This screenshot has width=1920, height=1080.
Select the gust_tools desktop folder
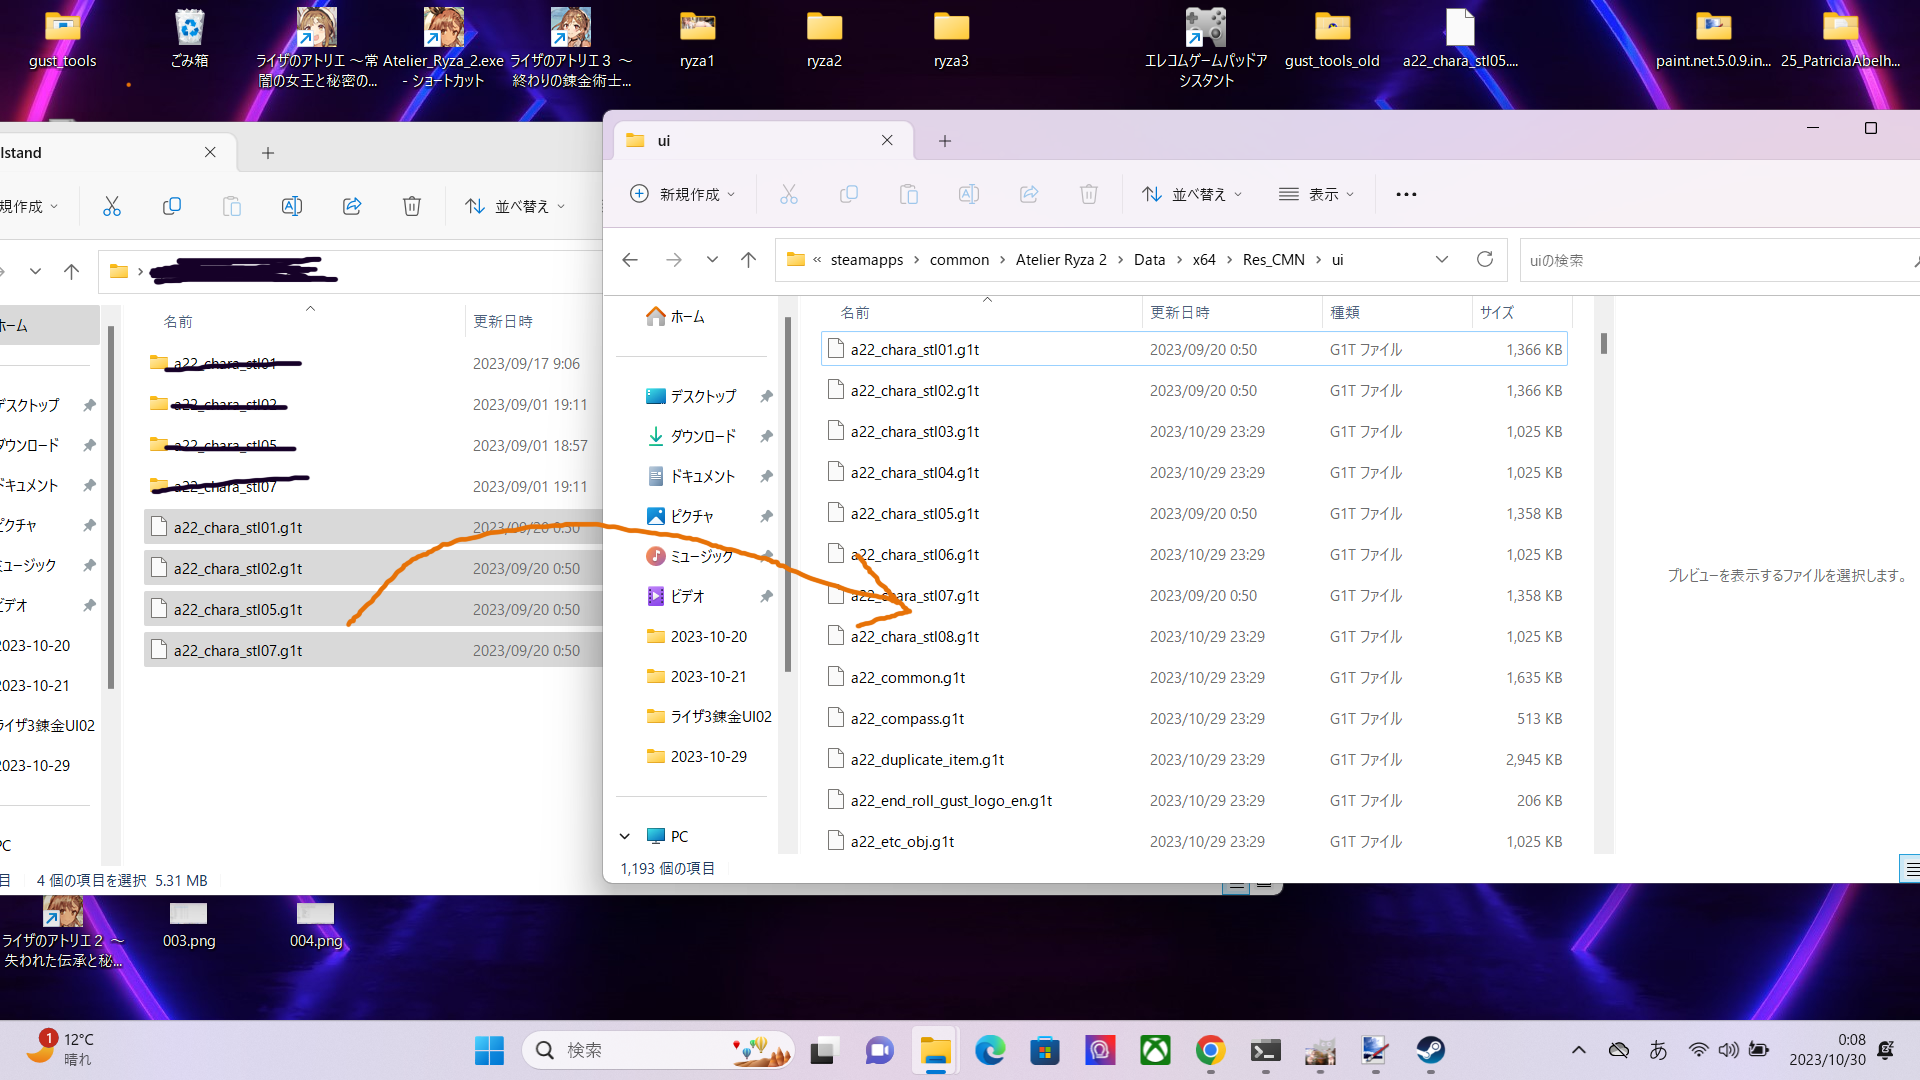(62, 39)
